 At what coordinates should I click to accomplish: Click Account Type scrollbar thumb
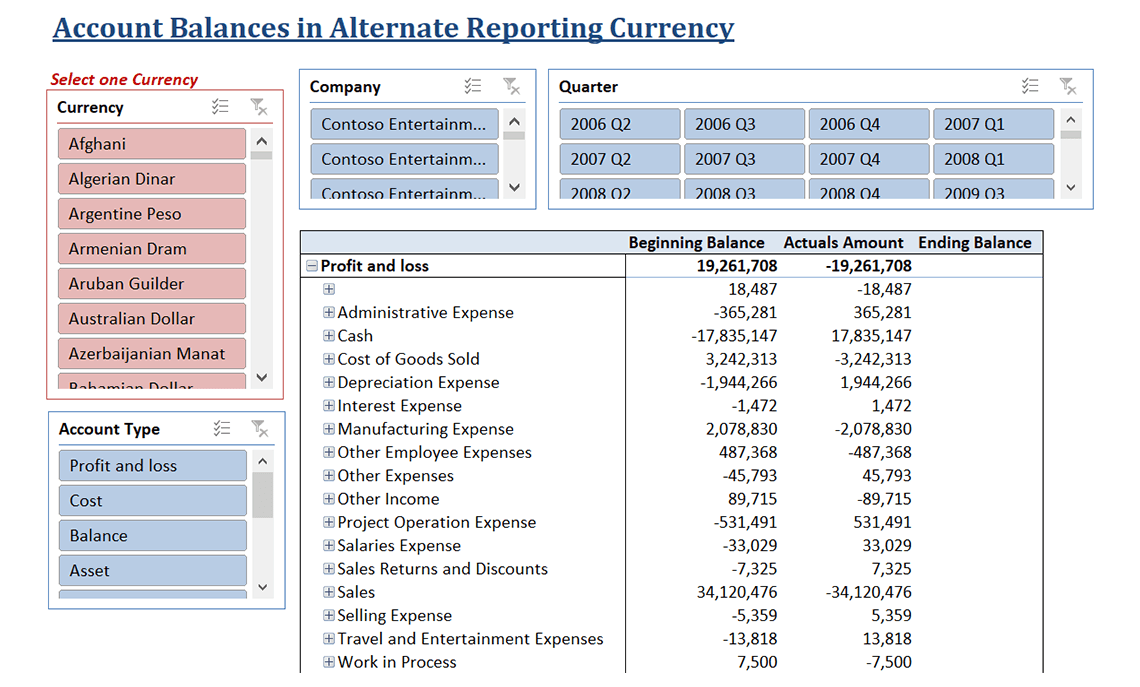tap(262, 495)
